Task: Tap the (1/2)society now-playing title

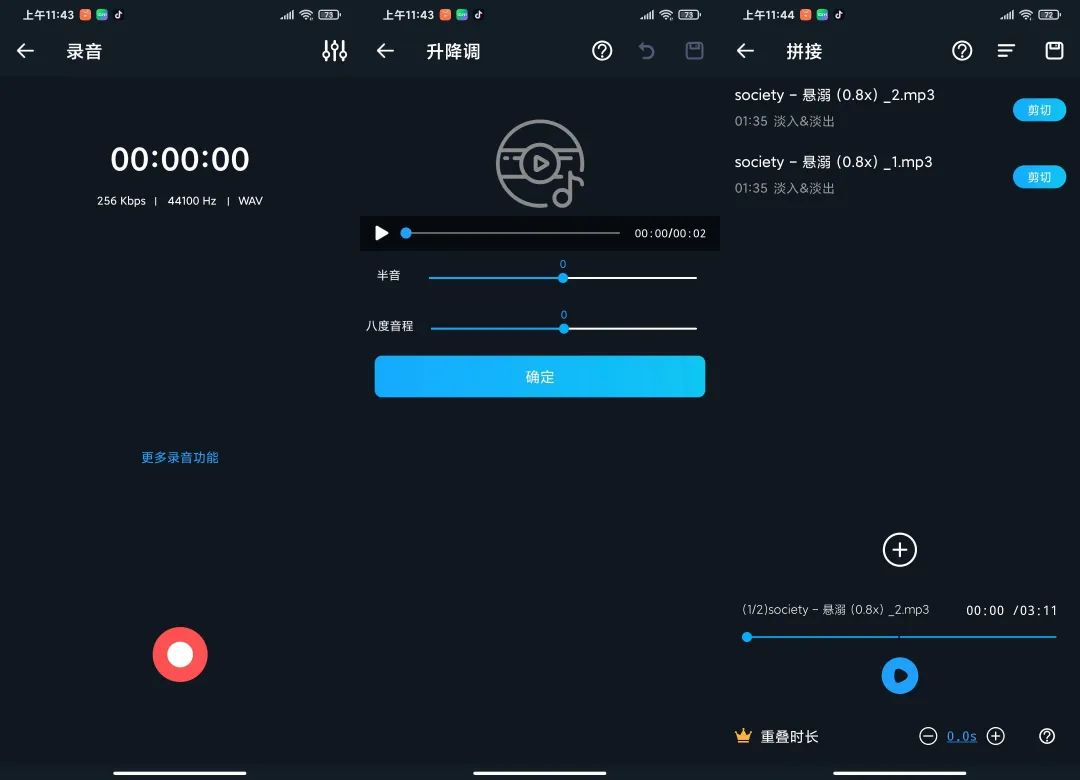Action: pyautogui.click(x=835, y=610)
